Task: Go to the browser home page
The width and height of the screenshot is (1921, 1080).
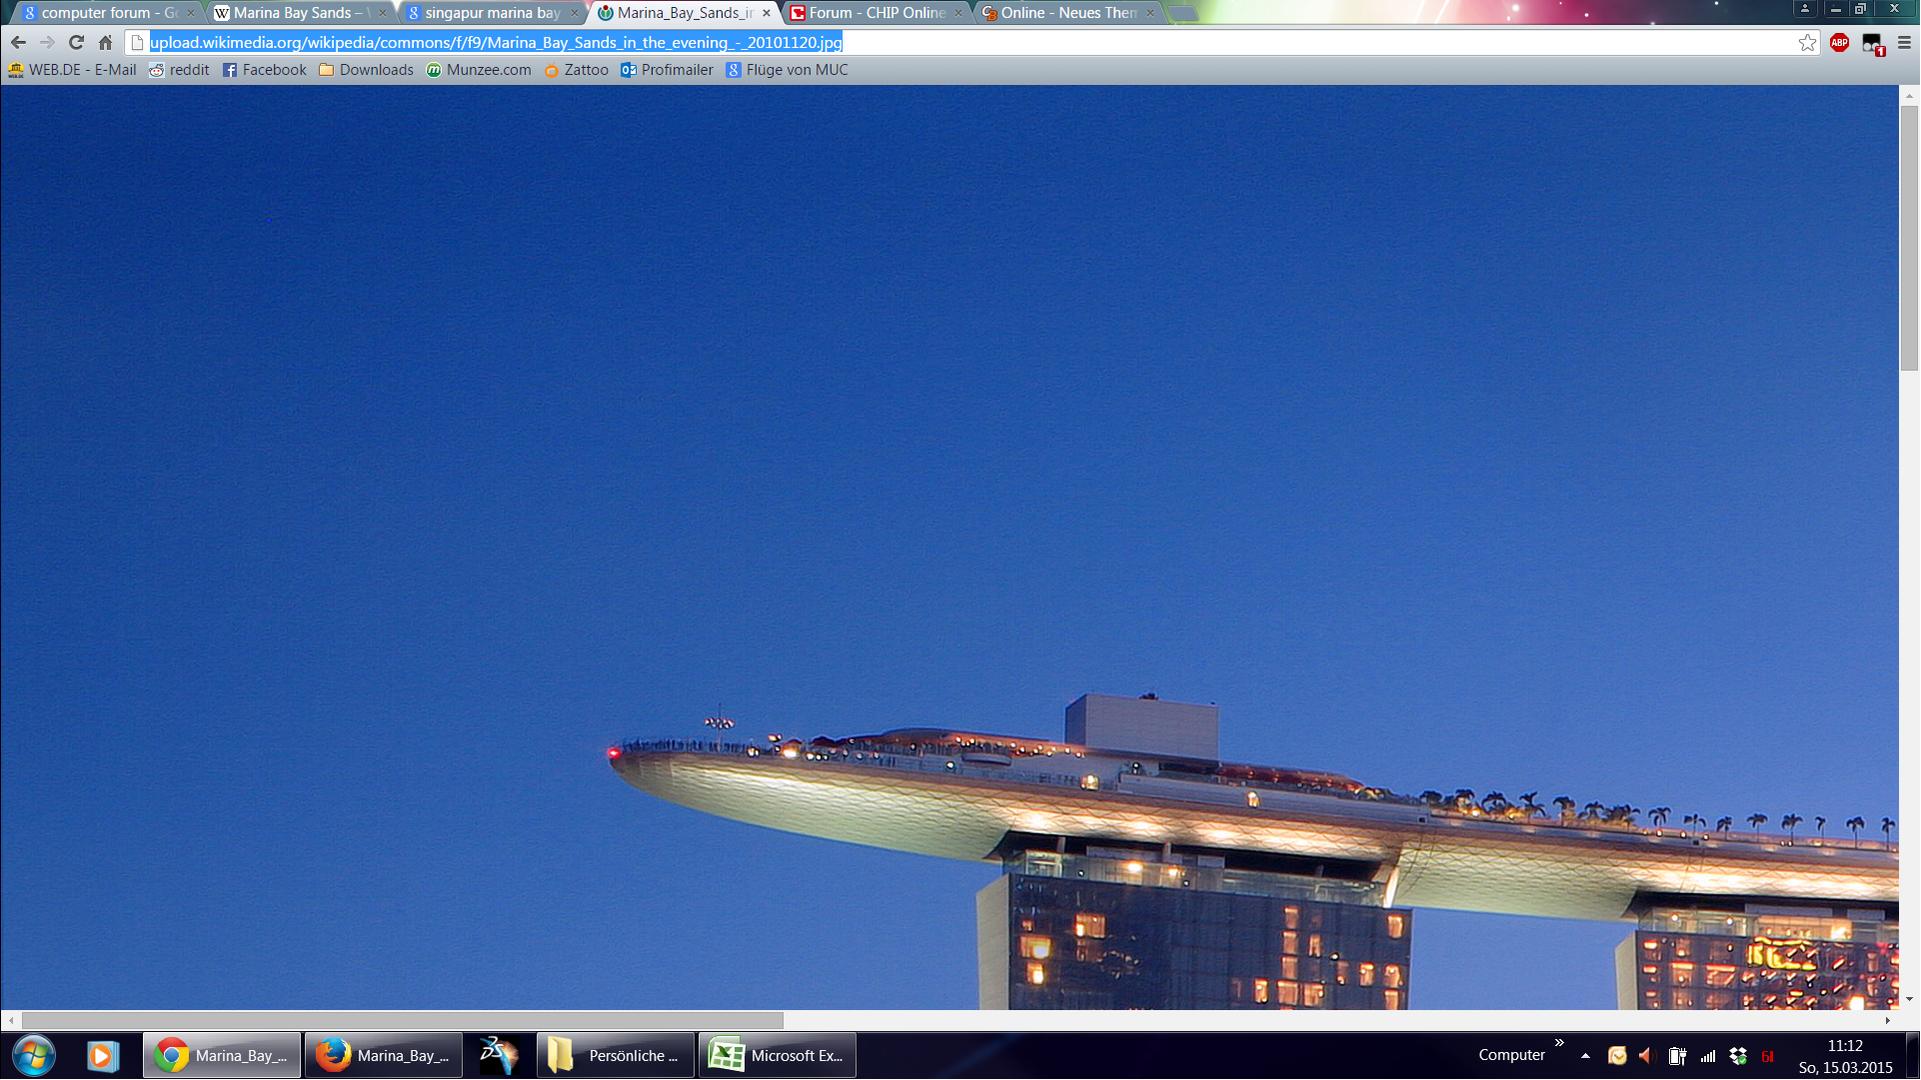Action: 105,42
